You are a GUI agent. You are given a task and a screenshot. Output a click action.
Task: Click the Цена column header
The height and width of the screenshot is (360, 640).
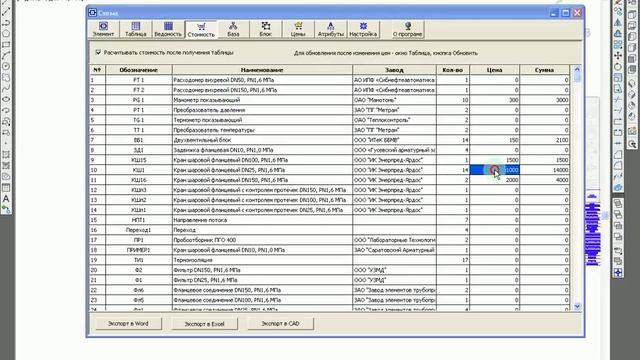[494, 70]
